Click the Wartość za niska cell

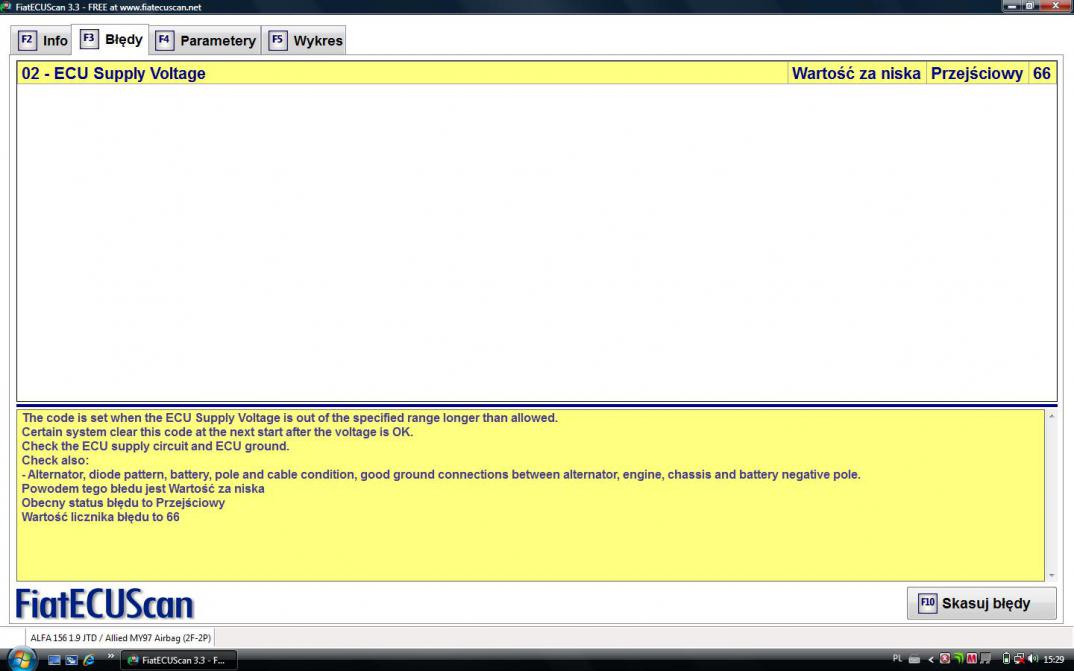coord(856,73)
